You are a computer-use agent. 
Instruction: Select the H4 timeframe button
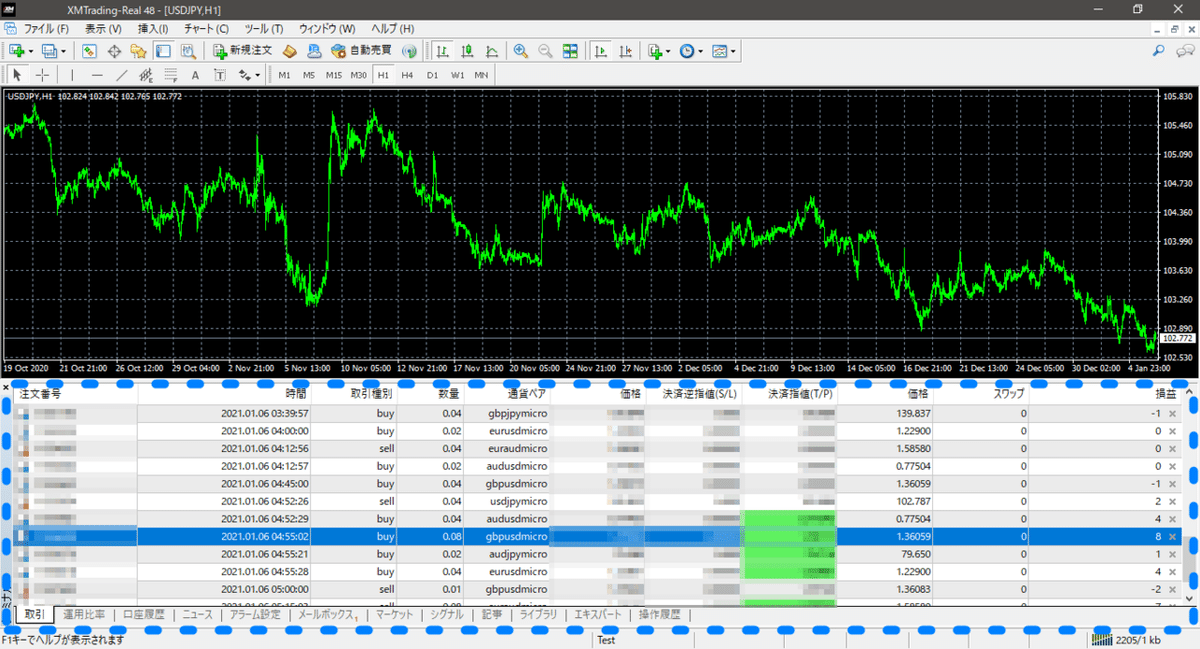coord(407,75)
